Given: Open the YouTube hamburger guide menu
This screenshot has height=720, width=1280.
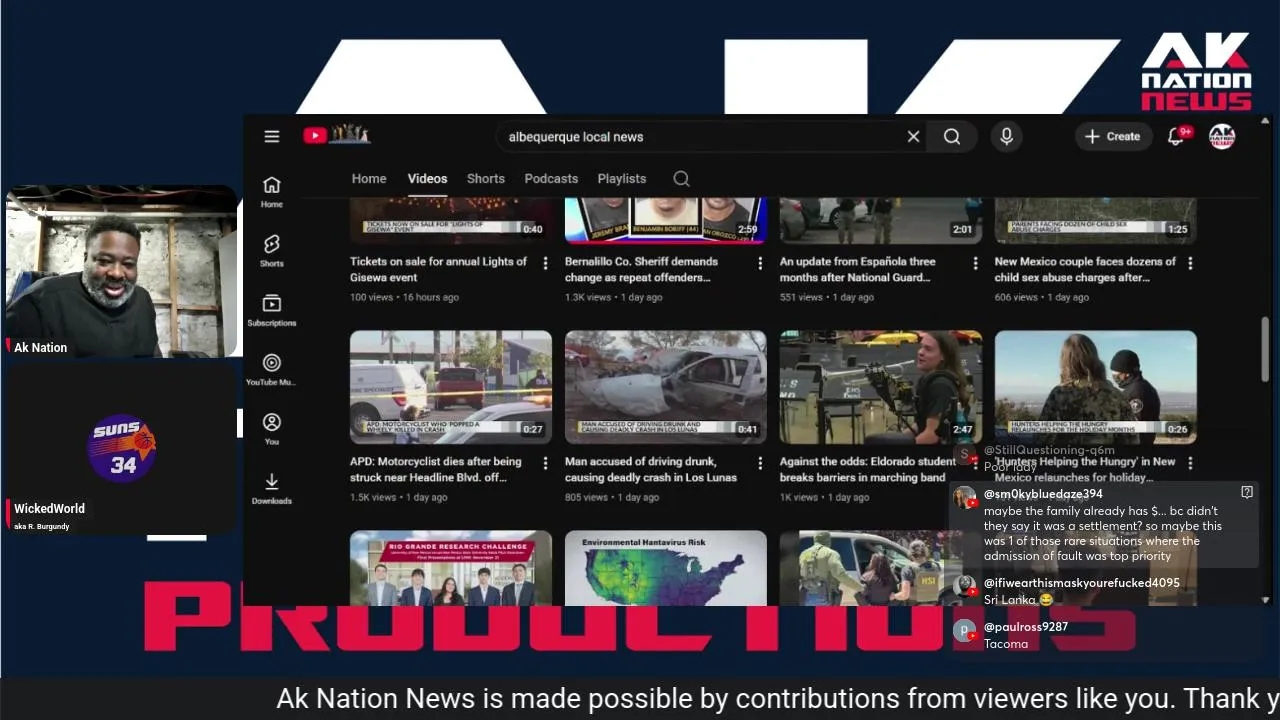Looking at the screenshot, I should (x=272, y=137).
